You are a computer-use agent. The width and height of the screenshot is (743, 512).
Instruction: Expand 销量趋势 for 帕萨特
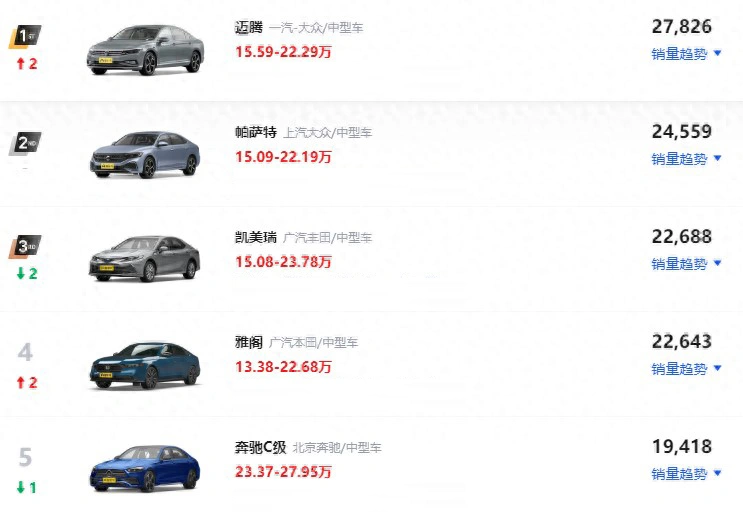pos(686,159)
